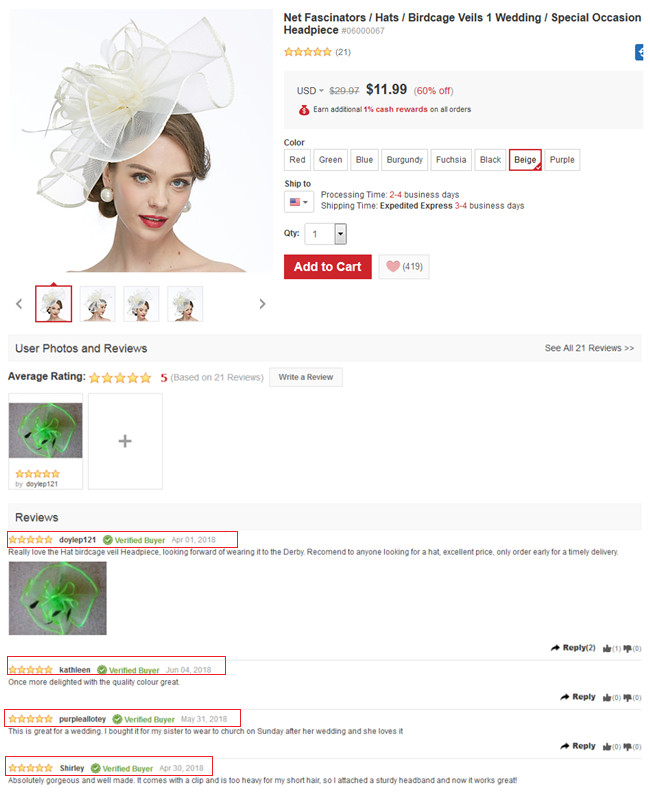Add a user photo with the plus box
Screen dimensions: 650x798
[x=125, y=441]
